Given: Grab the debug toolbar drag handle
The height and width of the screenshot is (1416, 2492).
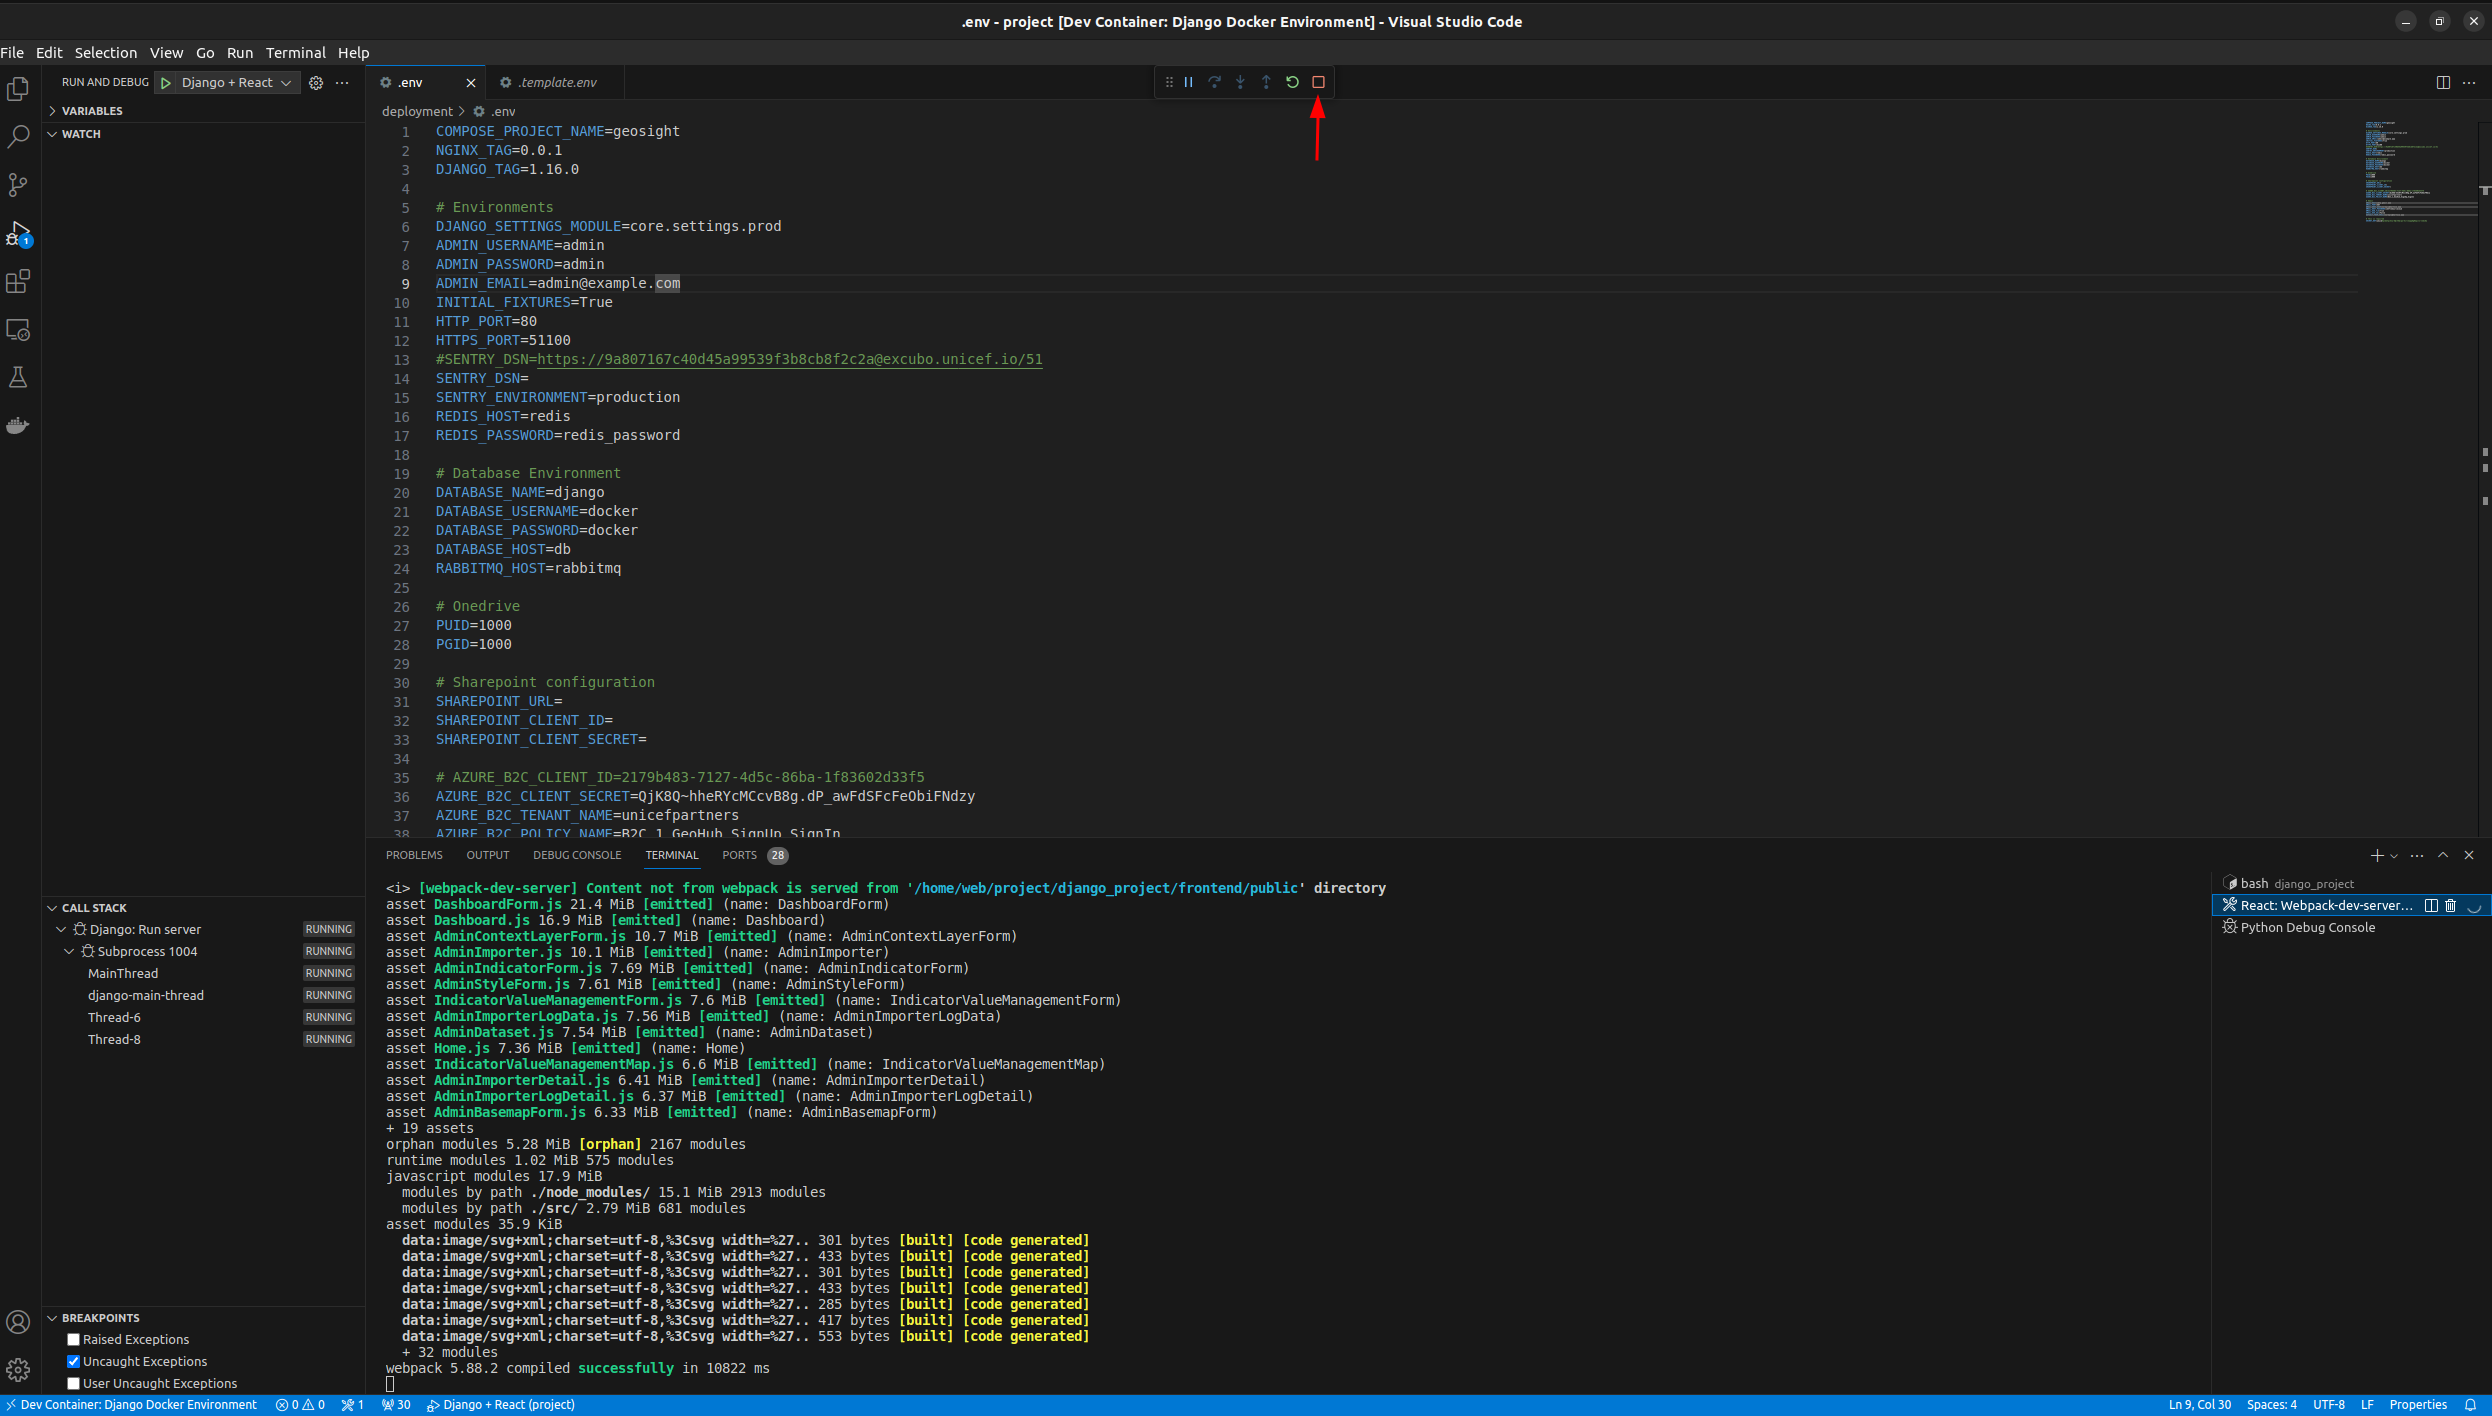Looking at the screenshot, I should point(1168,82).
